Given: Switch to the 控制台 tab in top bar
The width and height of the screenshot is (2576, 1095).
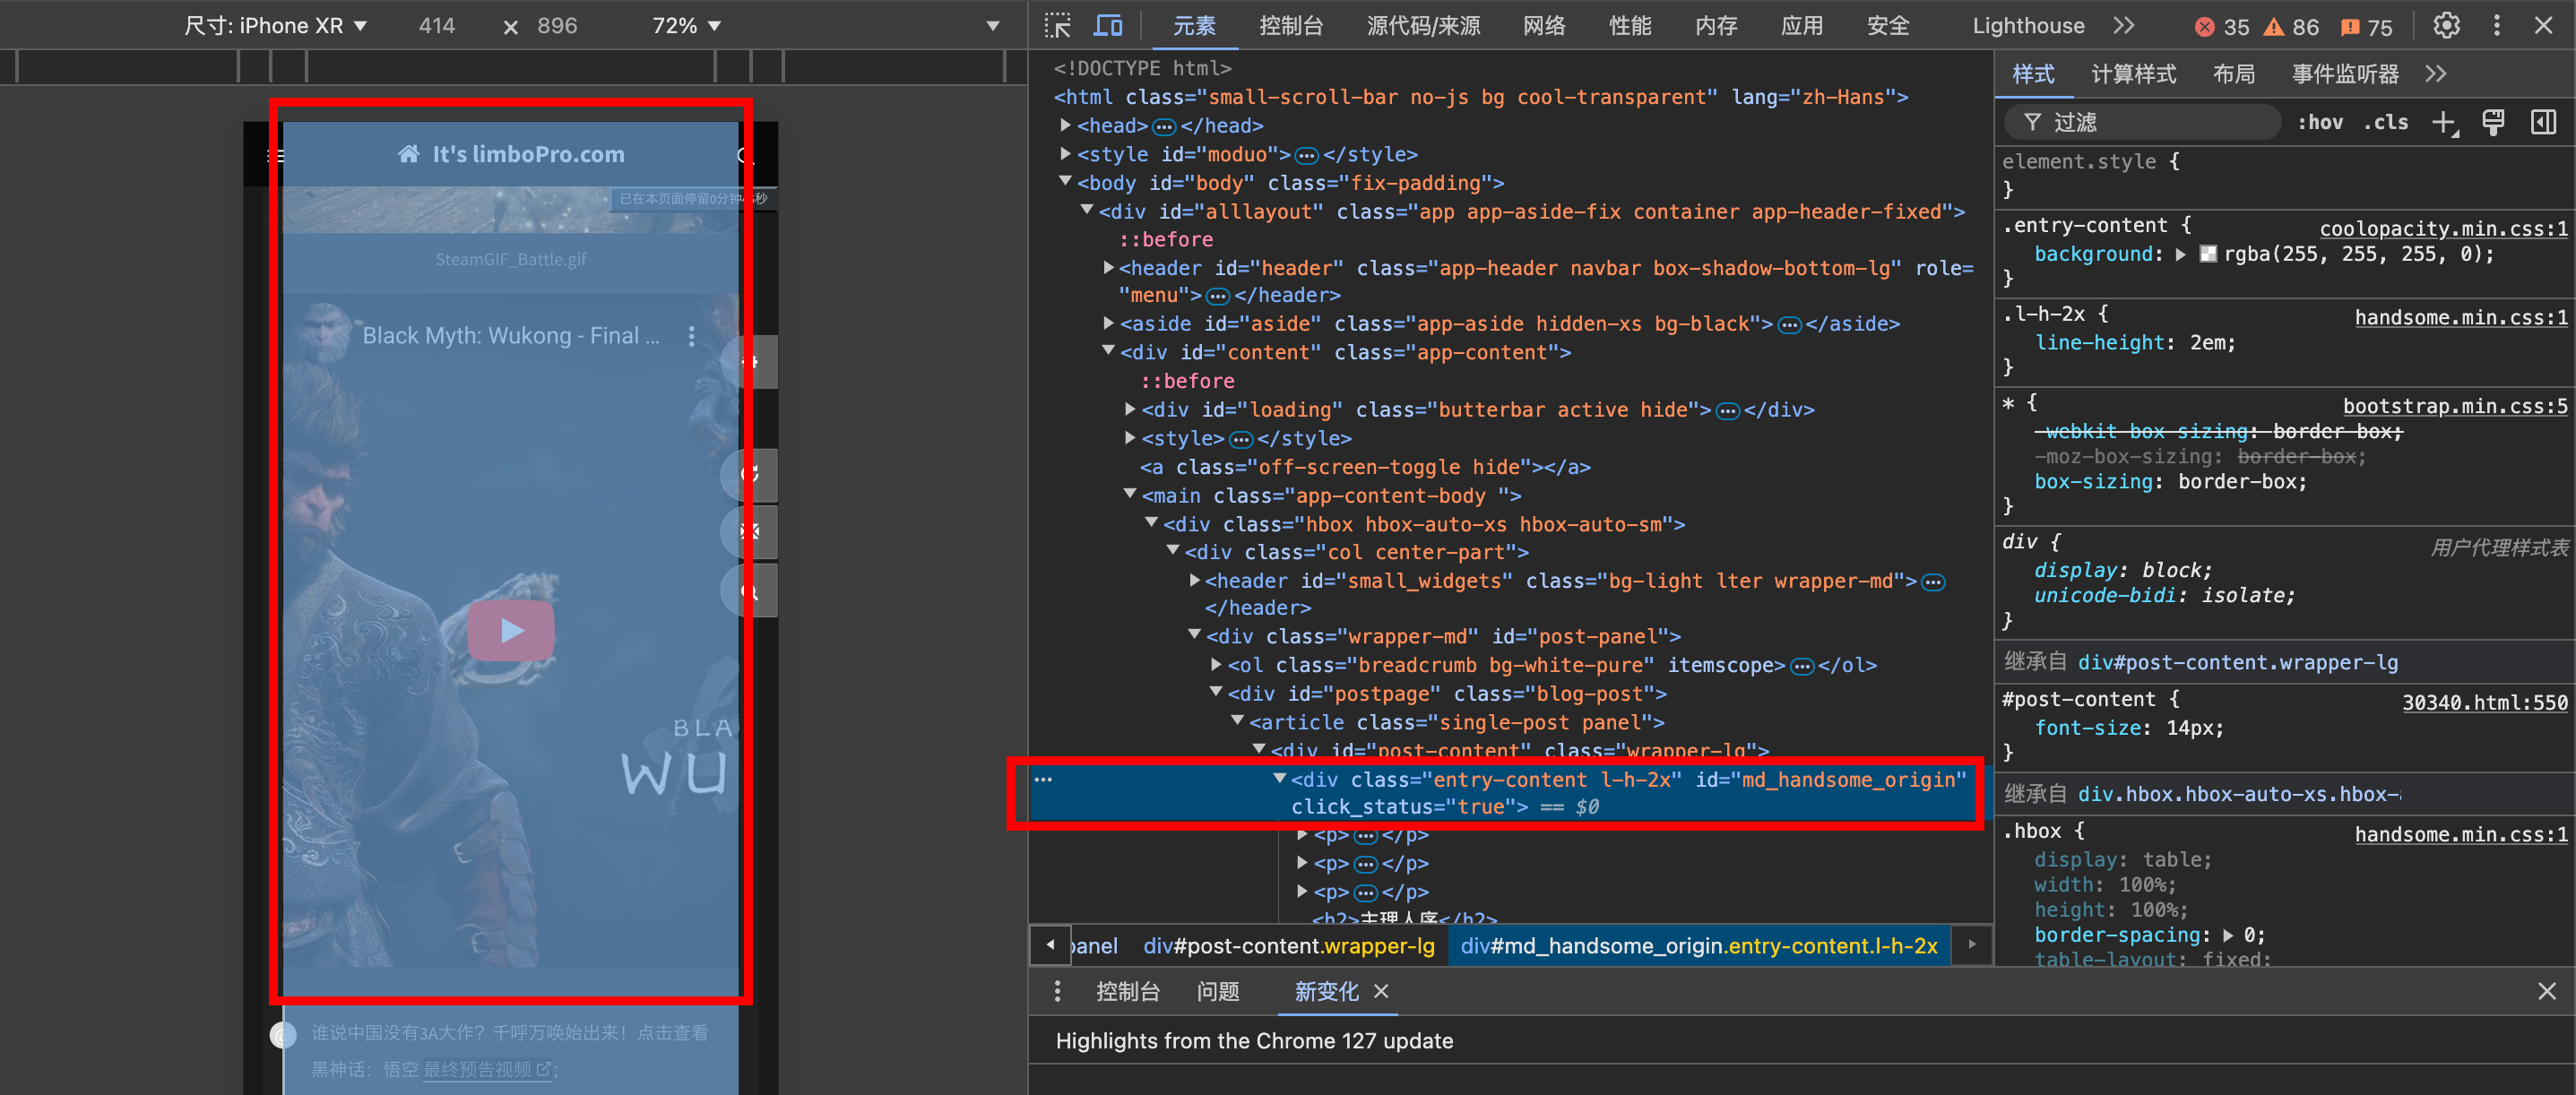Looking at the screenshot, I should [1290, 26].
